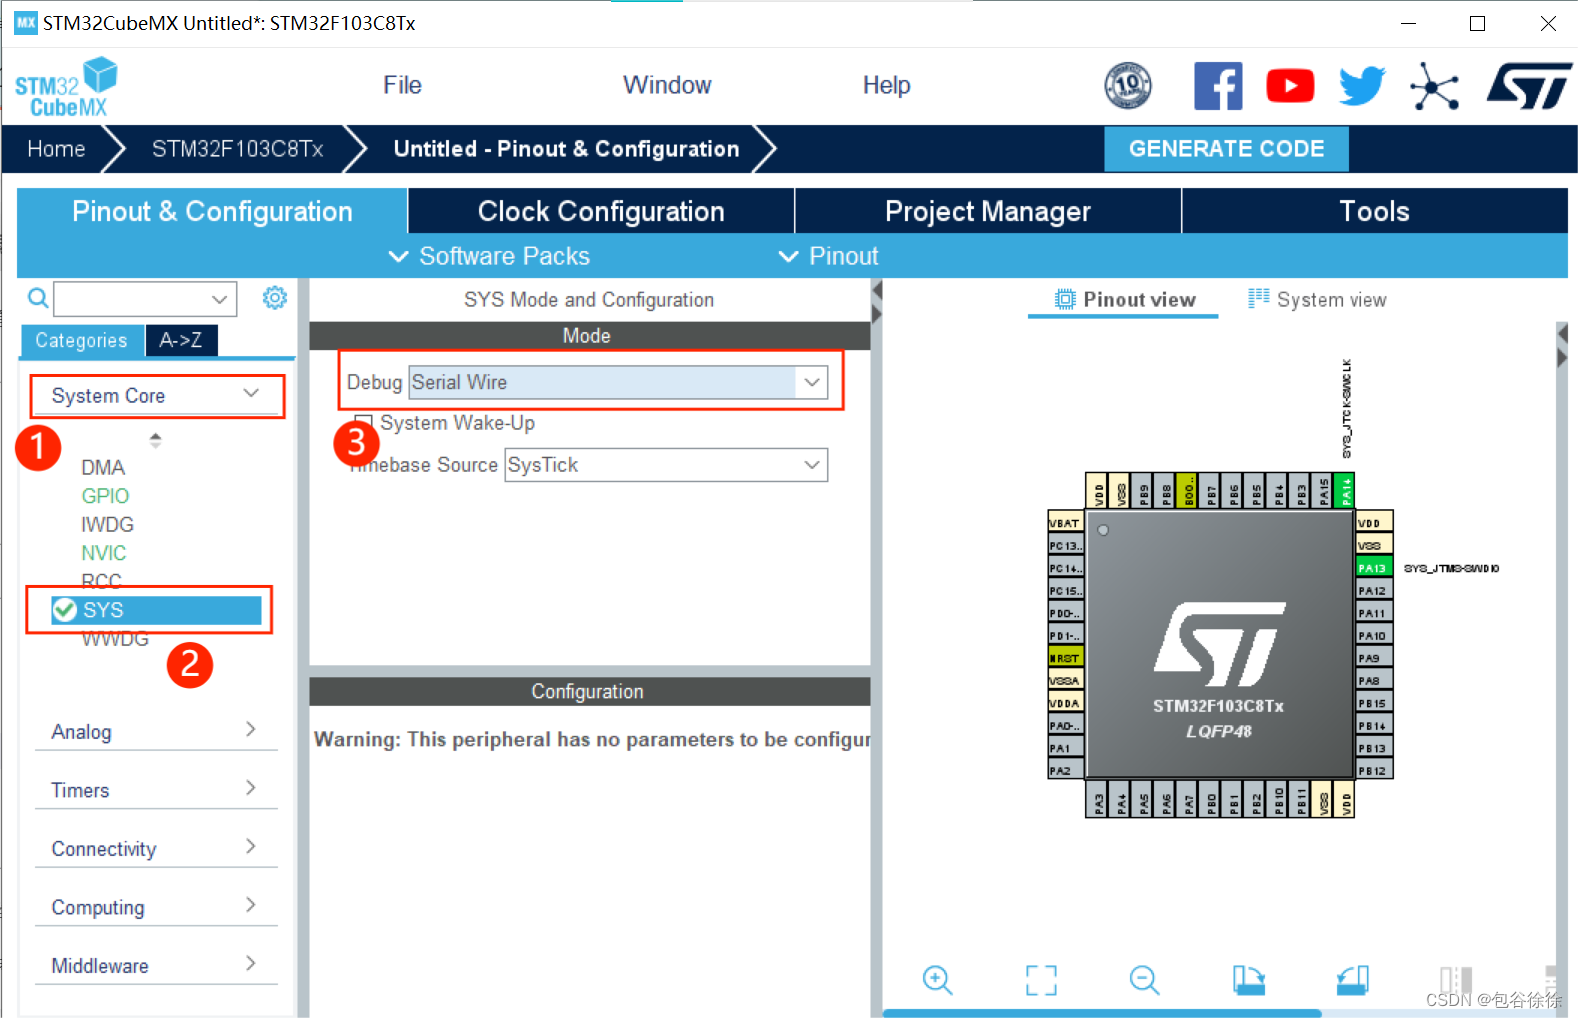1578x1018 pixels.
Task: Click the GENERATE CODE button
Action: click(1226, 149)
